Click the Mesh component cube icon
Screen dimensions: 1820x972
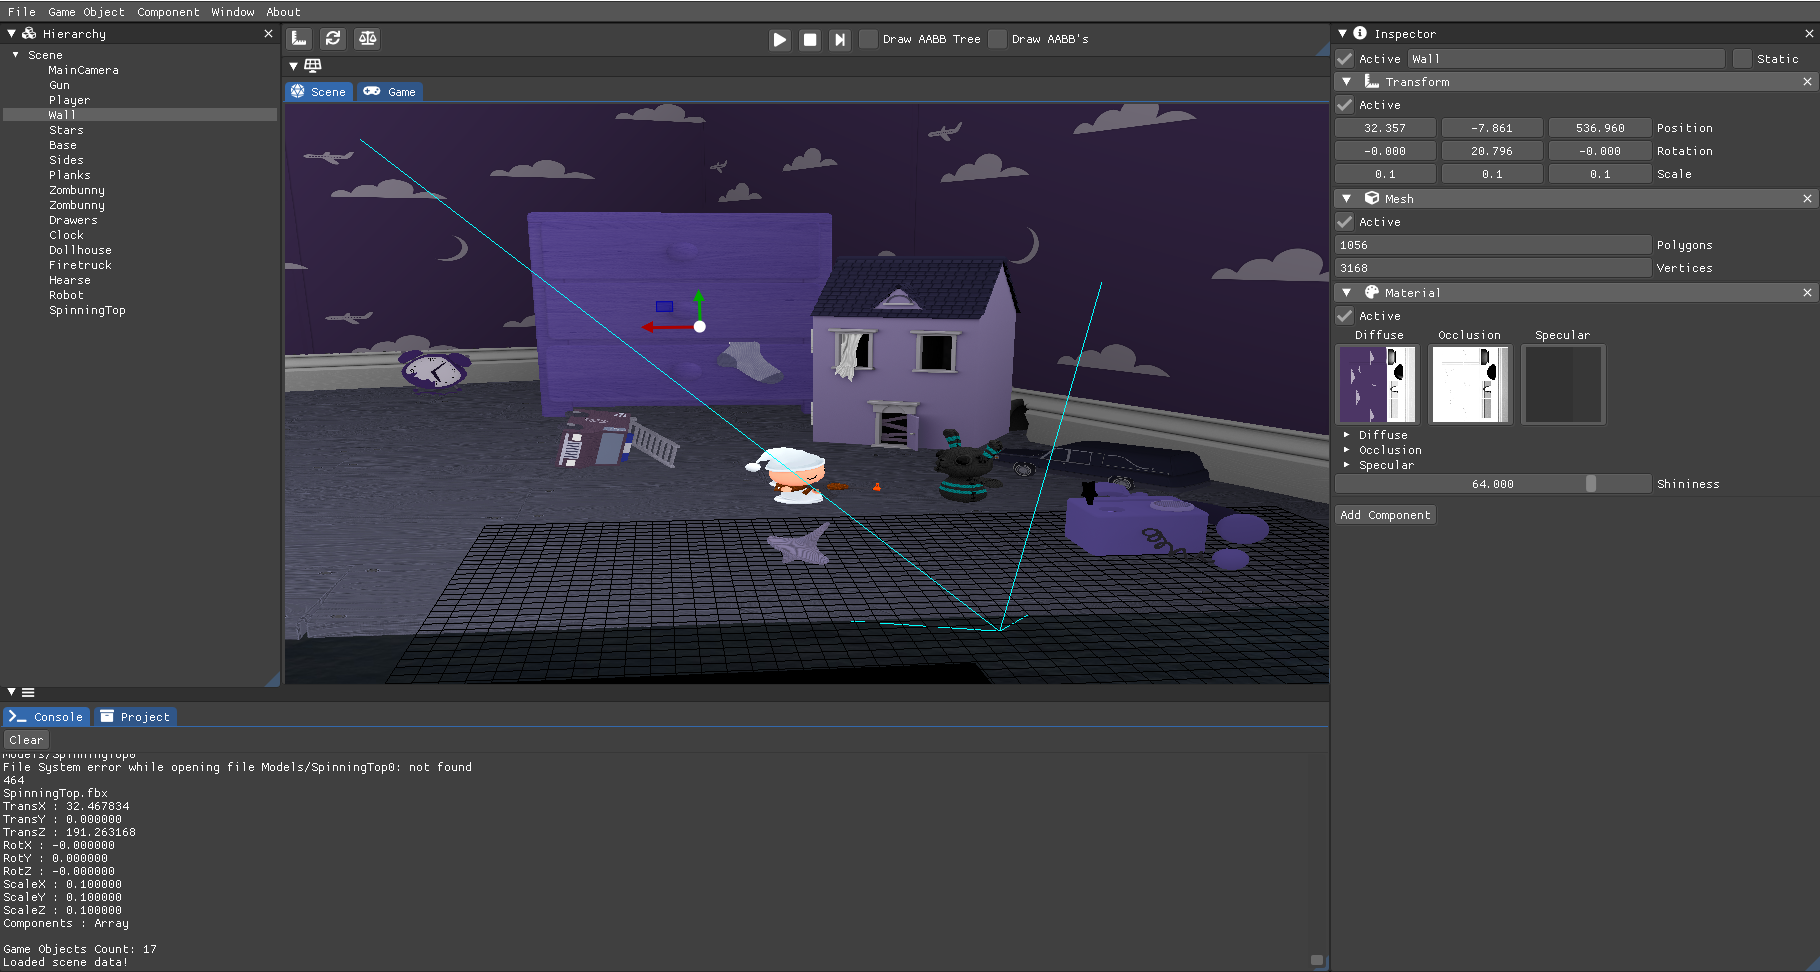point(1372,199)
